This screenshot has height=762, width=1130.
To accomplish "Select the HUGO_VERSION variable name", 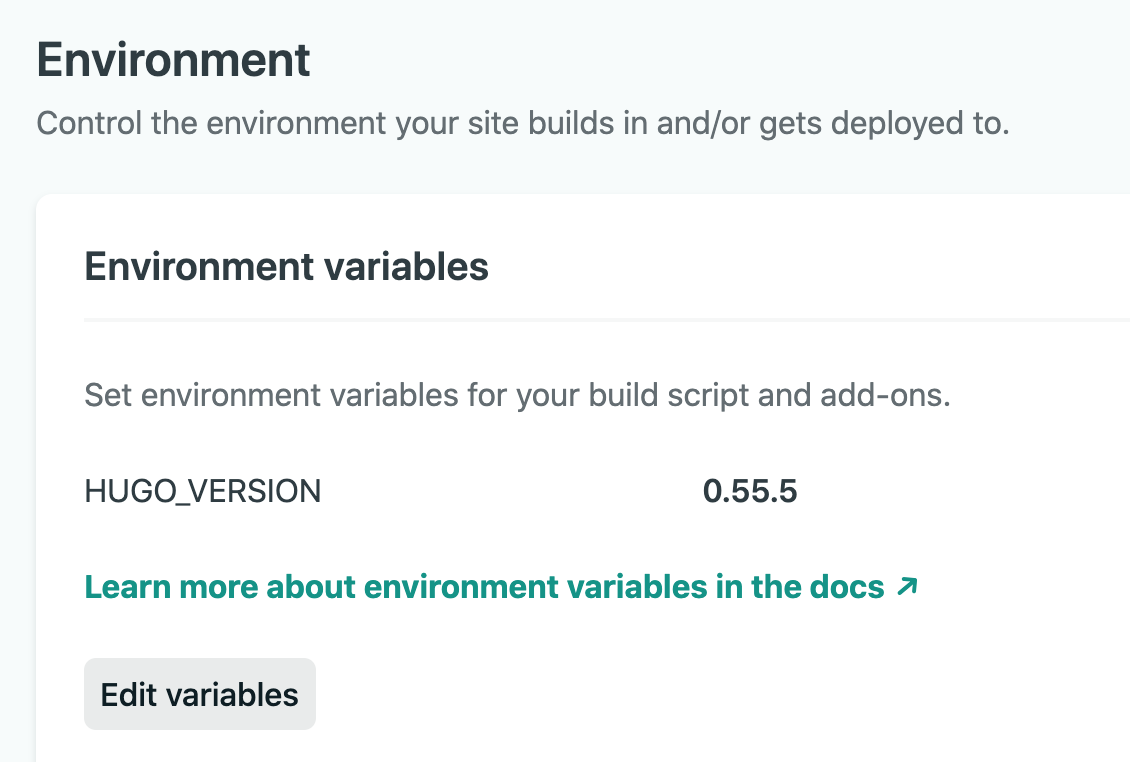I will click(202, 491).
